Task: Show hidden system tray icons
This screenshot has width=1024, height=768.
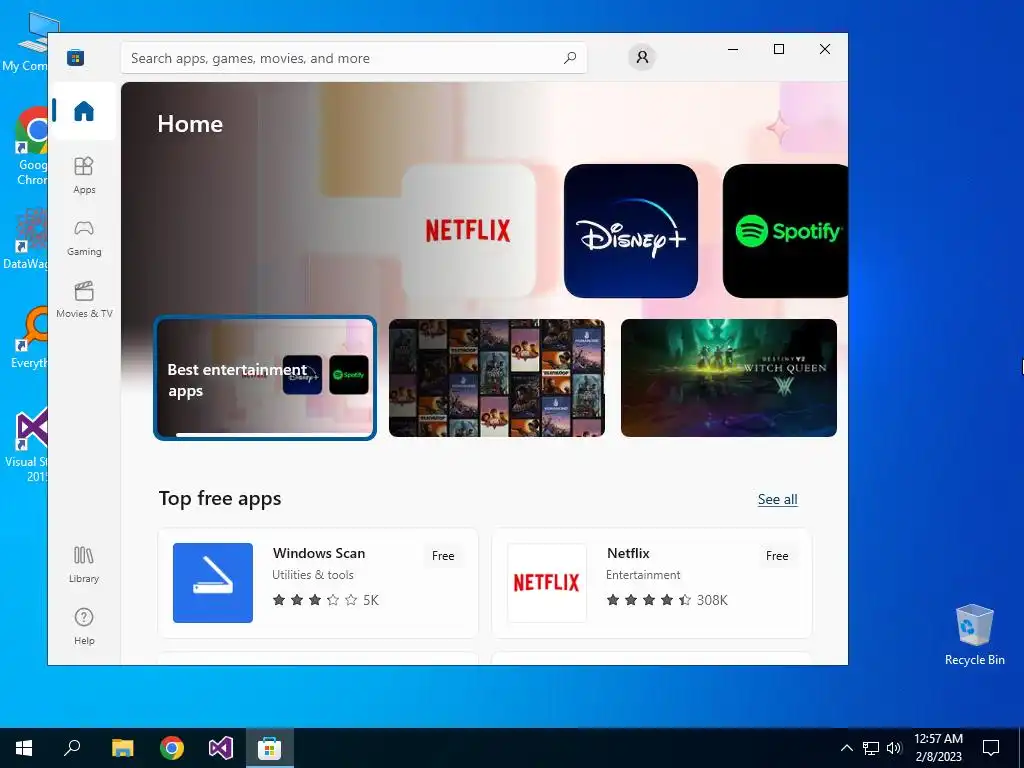Action: tap(846, 748)
